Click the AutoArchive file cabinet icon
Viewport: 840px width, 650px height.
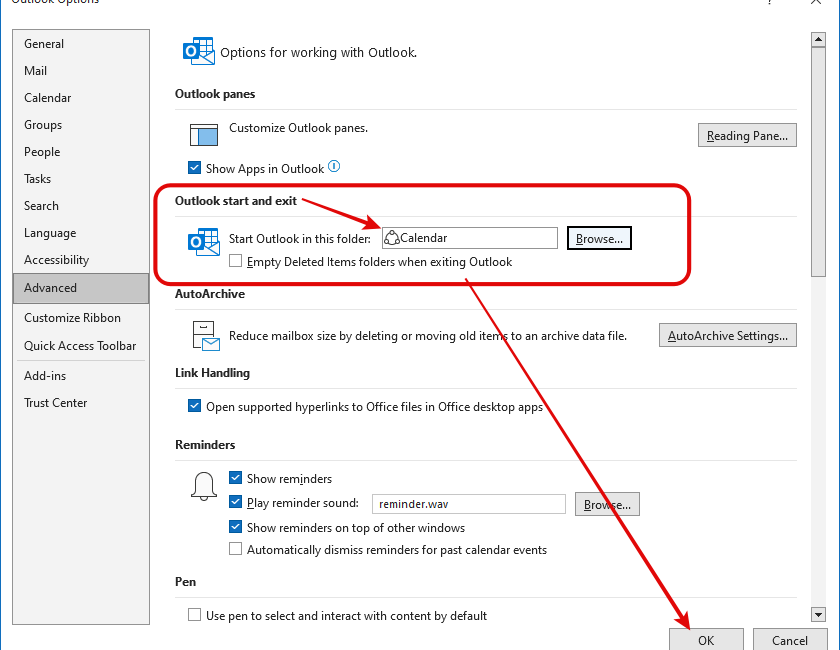click(206, 336)
